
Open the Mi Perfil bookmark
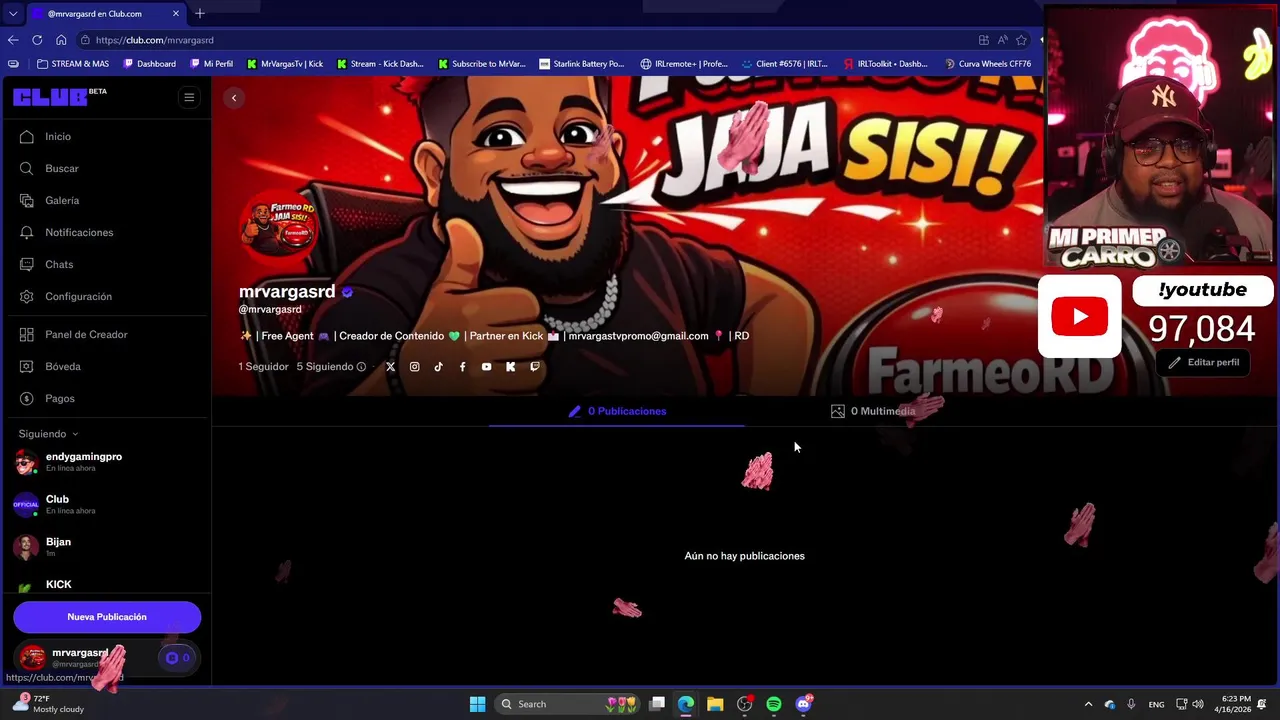211,64
